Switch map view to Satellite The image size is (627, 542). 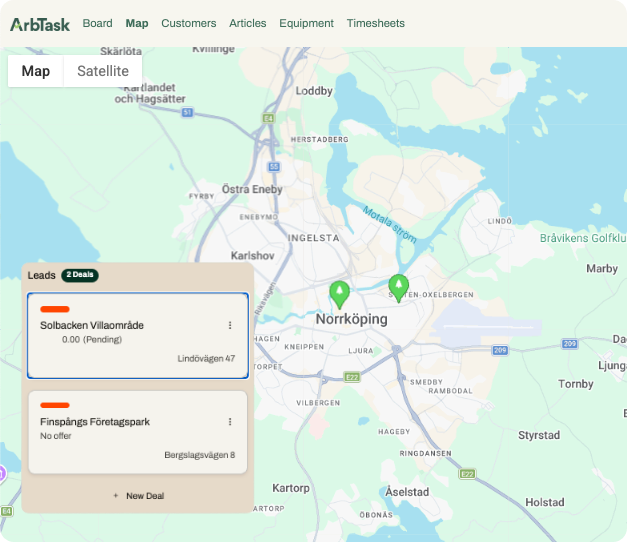[x=103, y=71]
